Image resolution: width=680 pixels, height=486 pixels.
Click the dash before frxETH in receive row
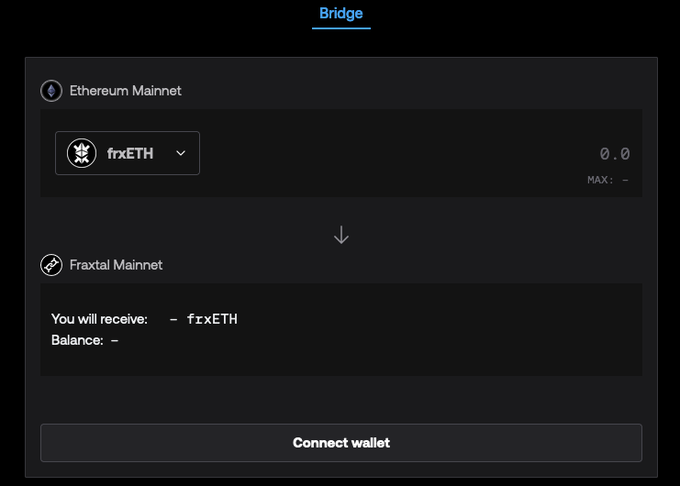pyautogui.click(x=173, y=320)
